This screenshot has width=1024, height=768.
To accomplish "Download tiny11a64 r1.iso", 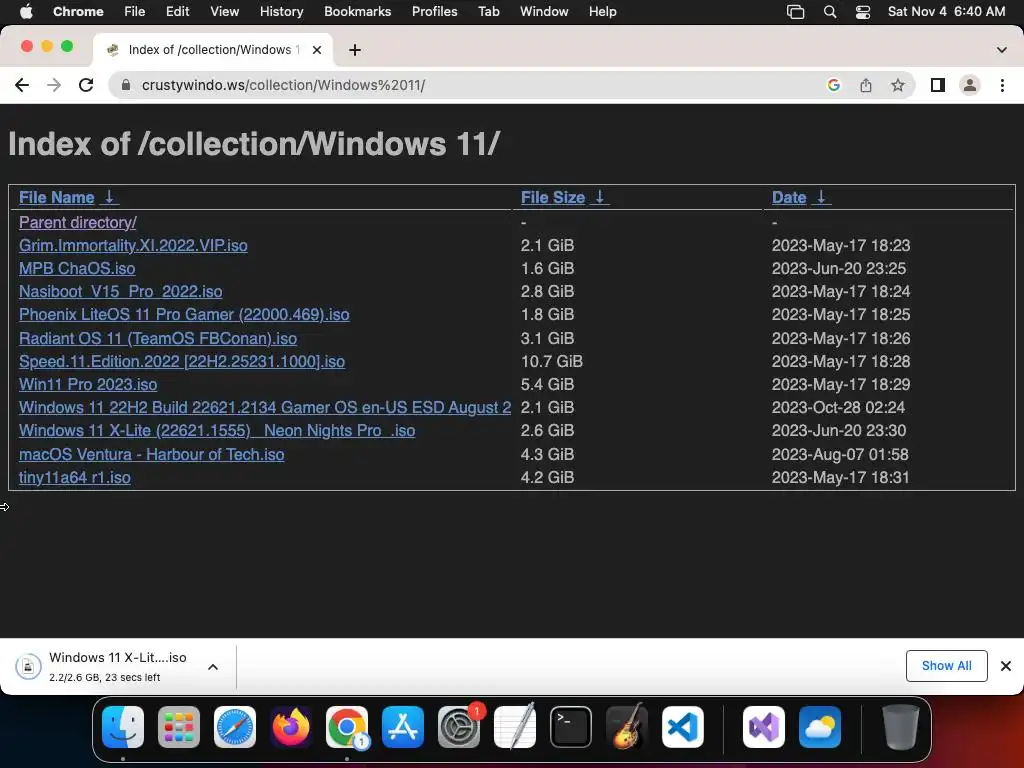I will (74, 477).
